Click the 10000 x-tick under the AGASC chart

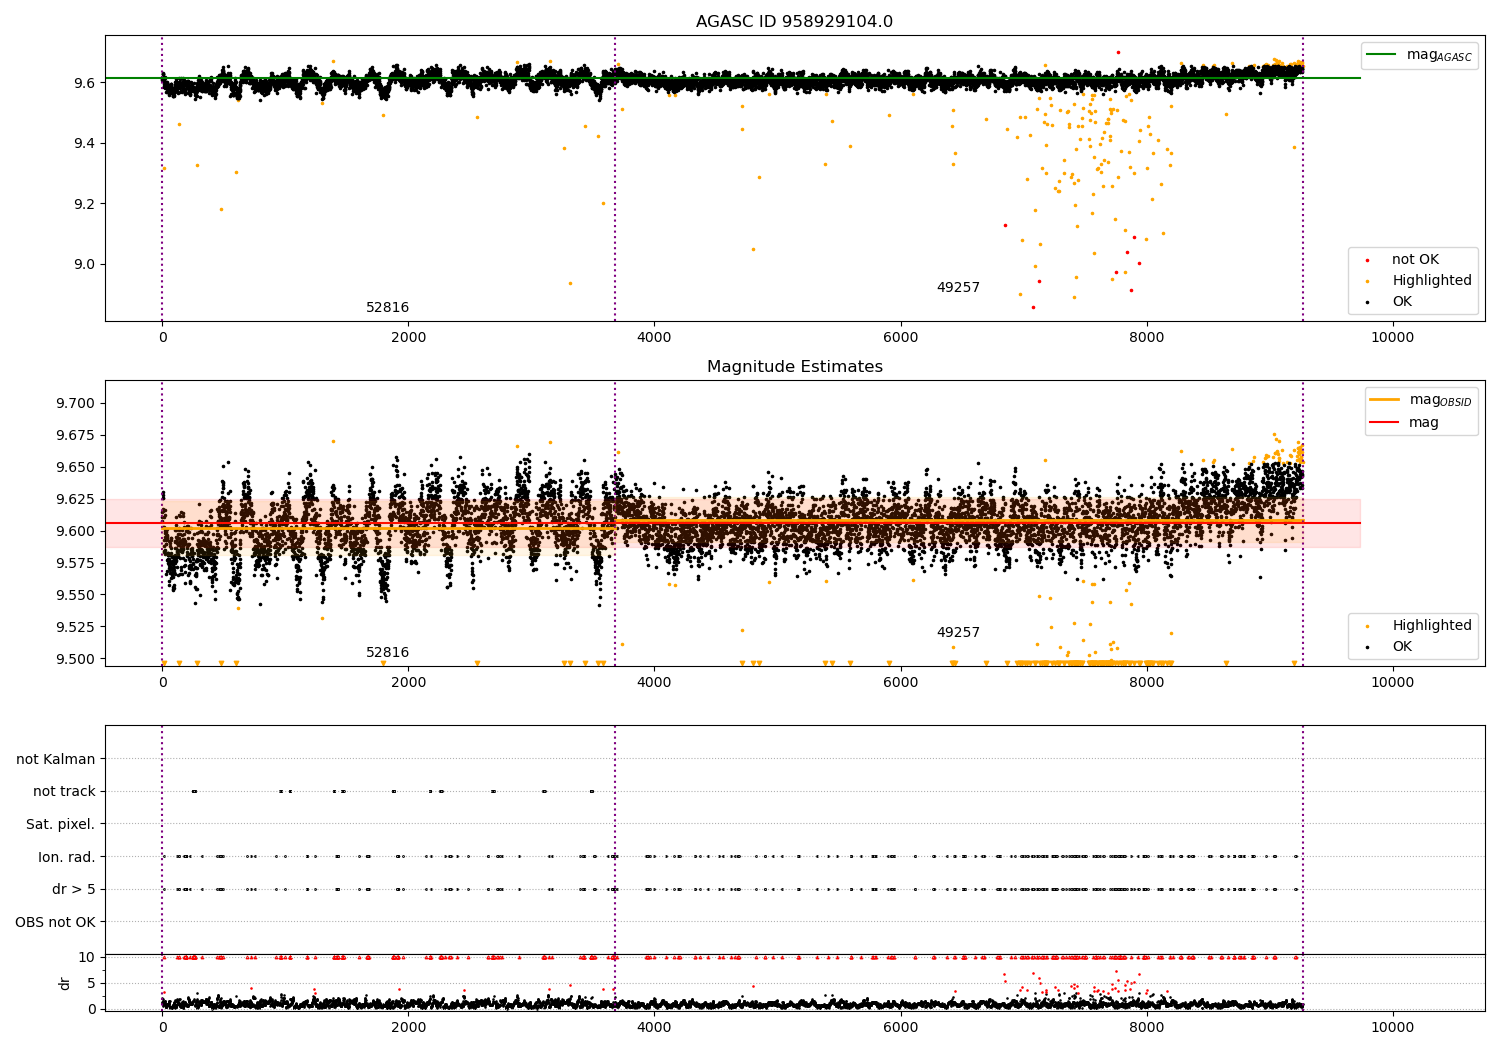click(1392, 338)
